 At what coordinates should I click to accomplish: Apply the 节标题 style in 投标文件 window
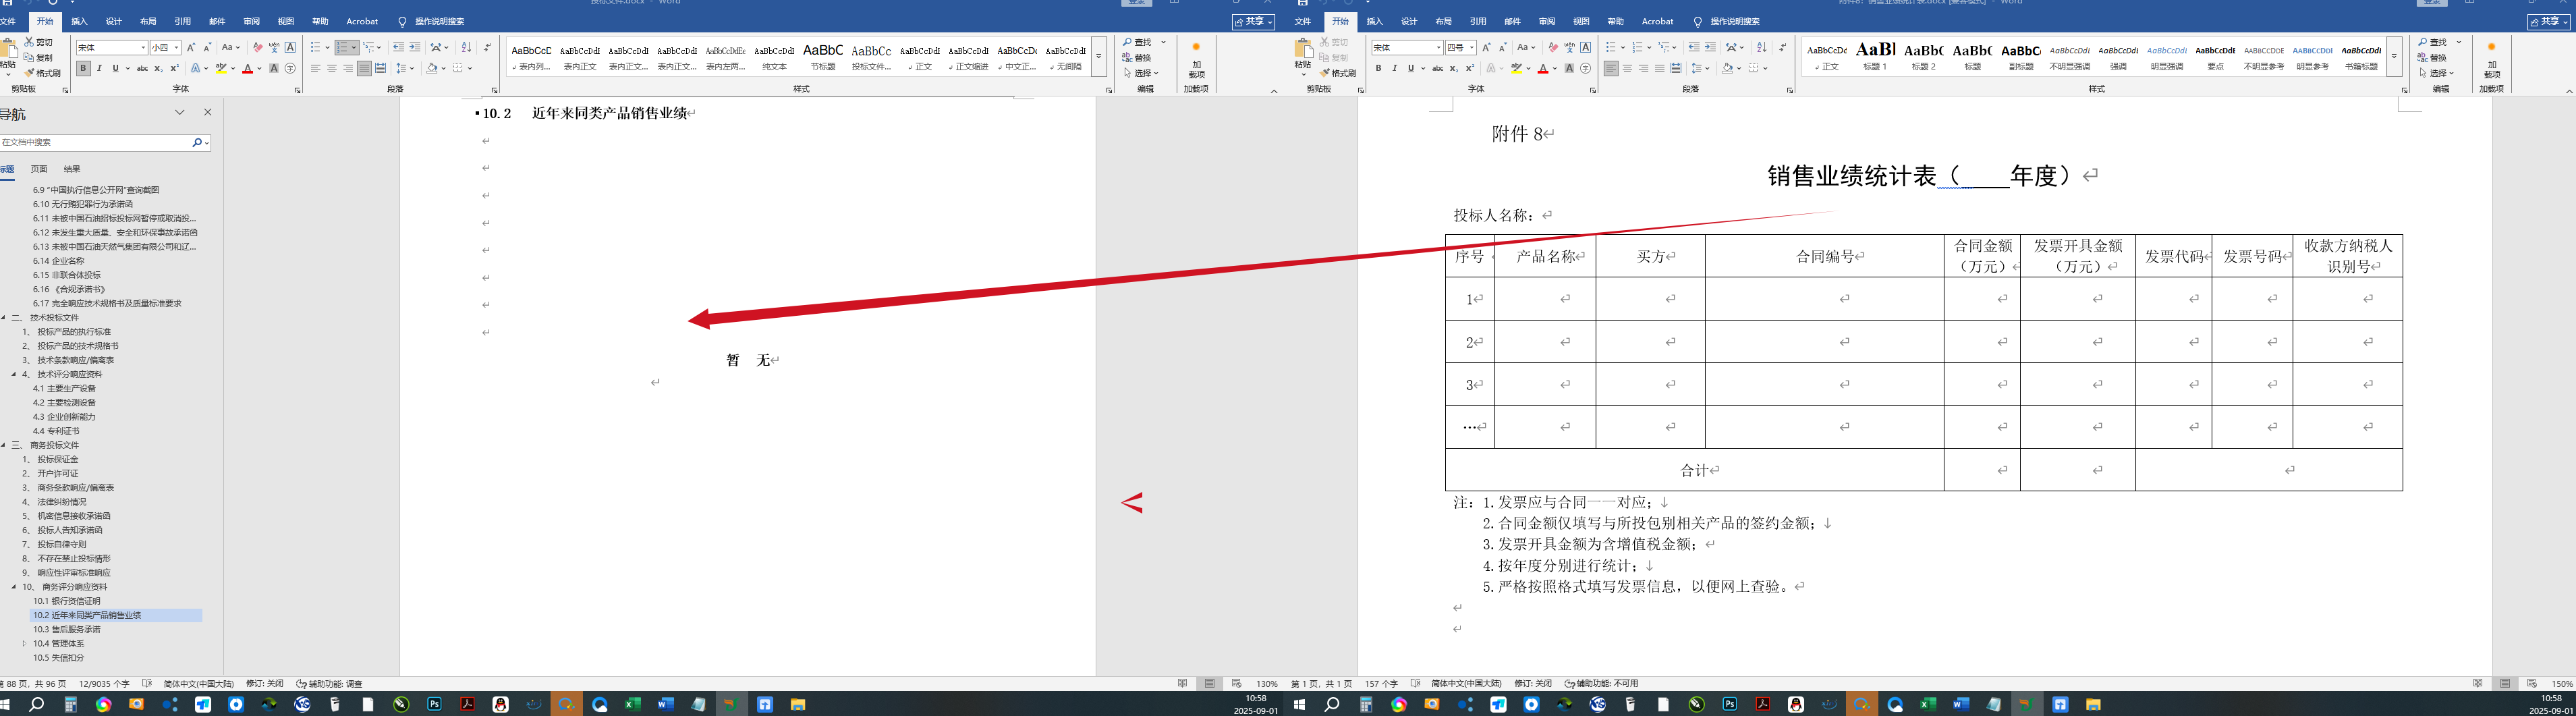coord(823,55)
